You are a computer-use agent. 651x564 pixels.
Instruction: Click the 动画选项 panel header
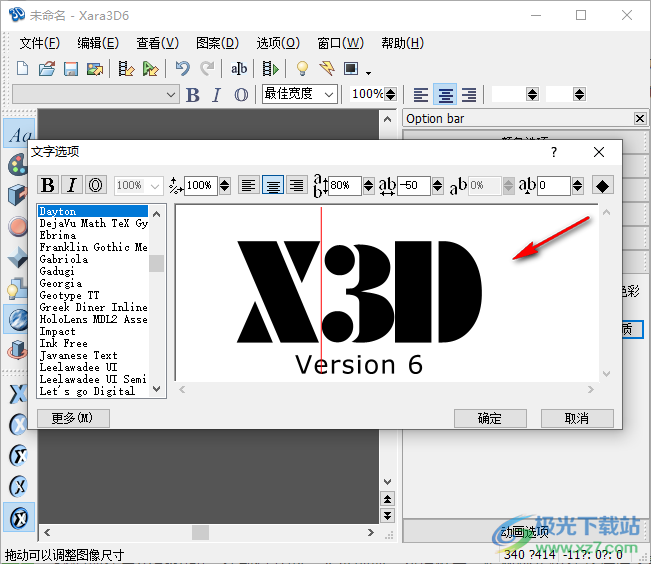pyautogui.click(x=524, y=531)
